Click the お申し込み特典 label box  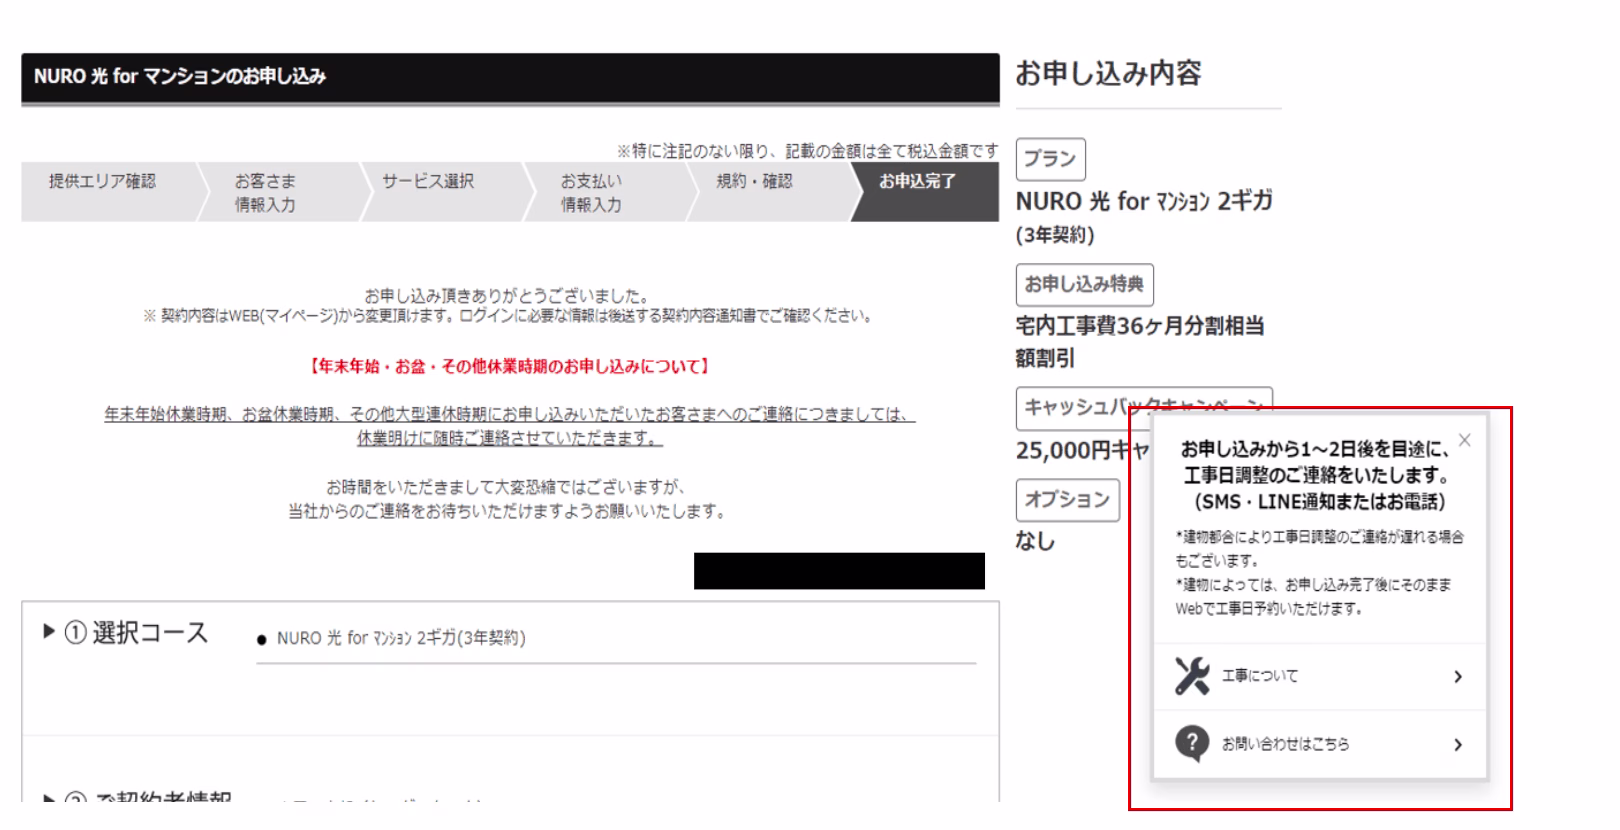pyautogui.click(x=1084, y=284)
